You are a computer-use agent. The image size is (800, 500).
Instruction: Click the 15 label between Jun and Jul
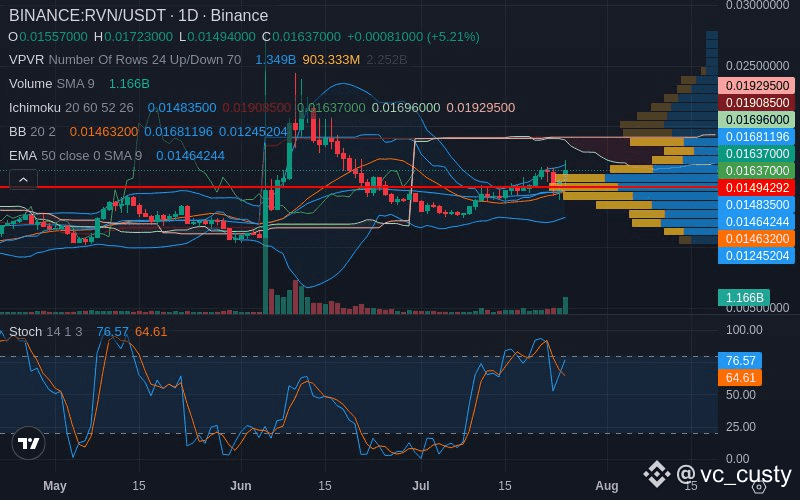pos(324,486)
